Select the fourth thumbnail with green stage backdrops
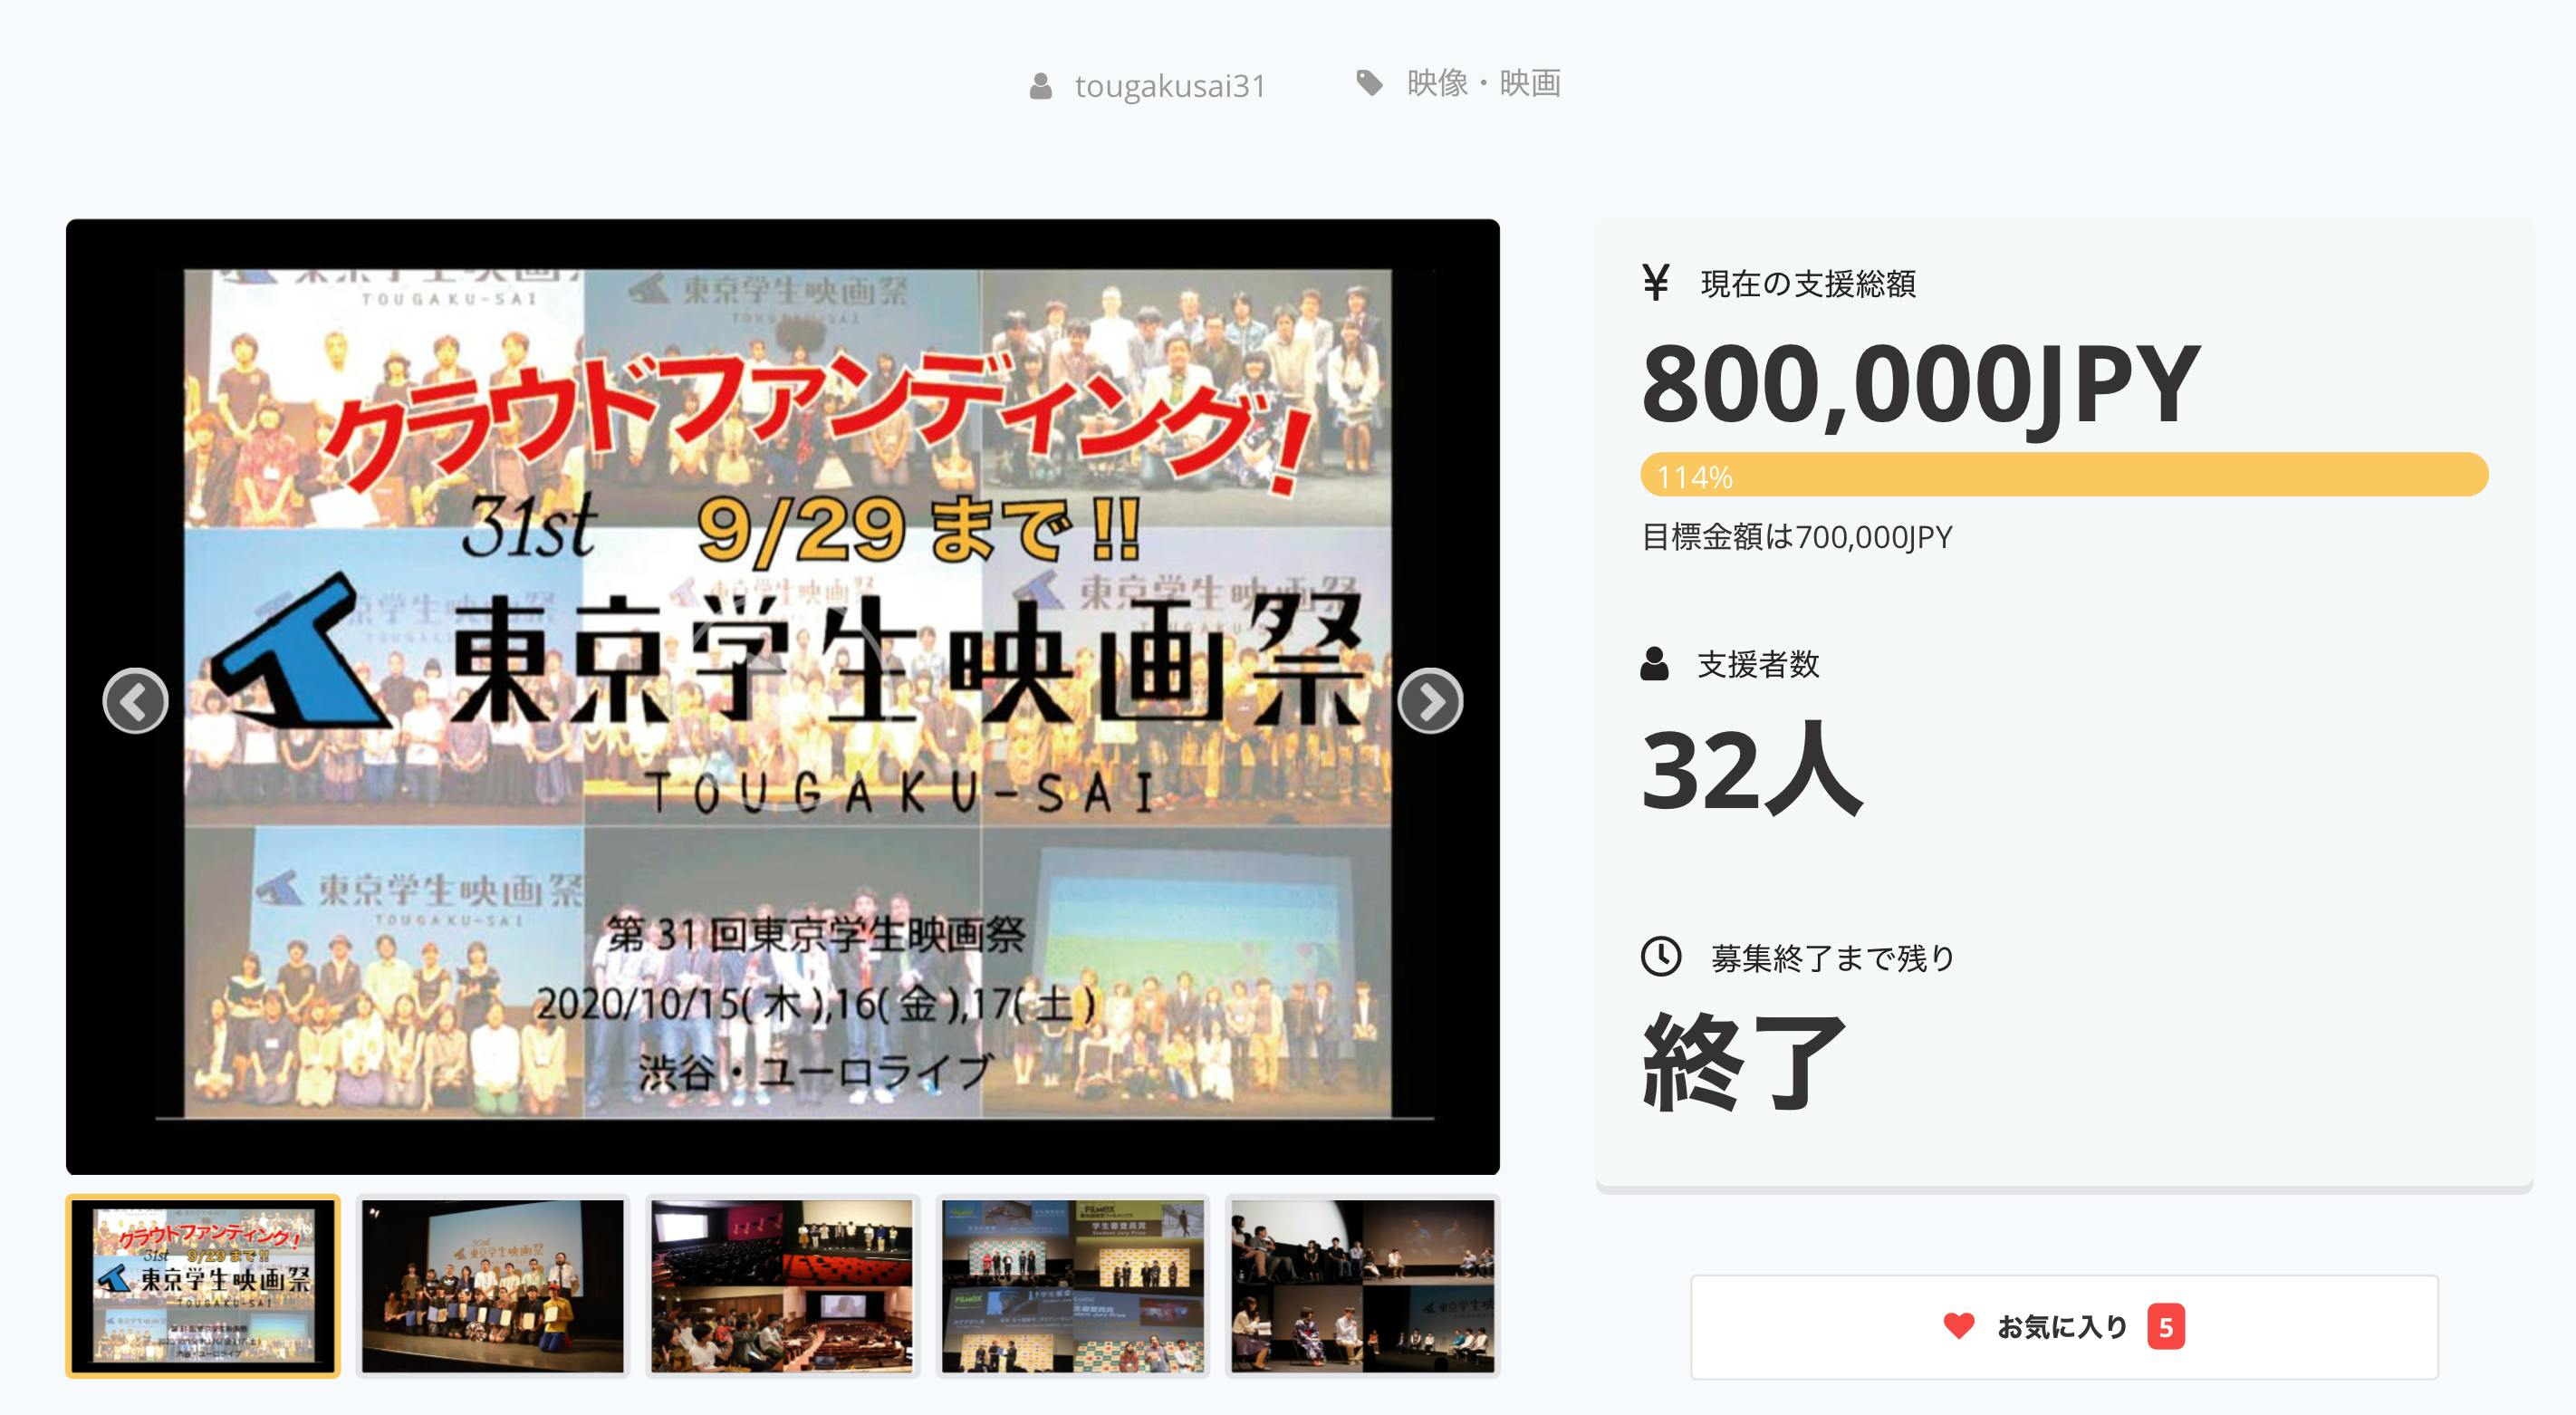Screen dimensions: 2576x1415 point(1072,1286)
